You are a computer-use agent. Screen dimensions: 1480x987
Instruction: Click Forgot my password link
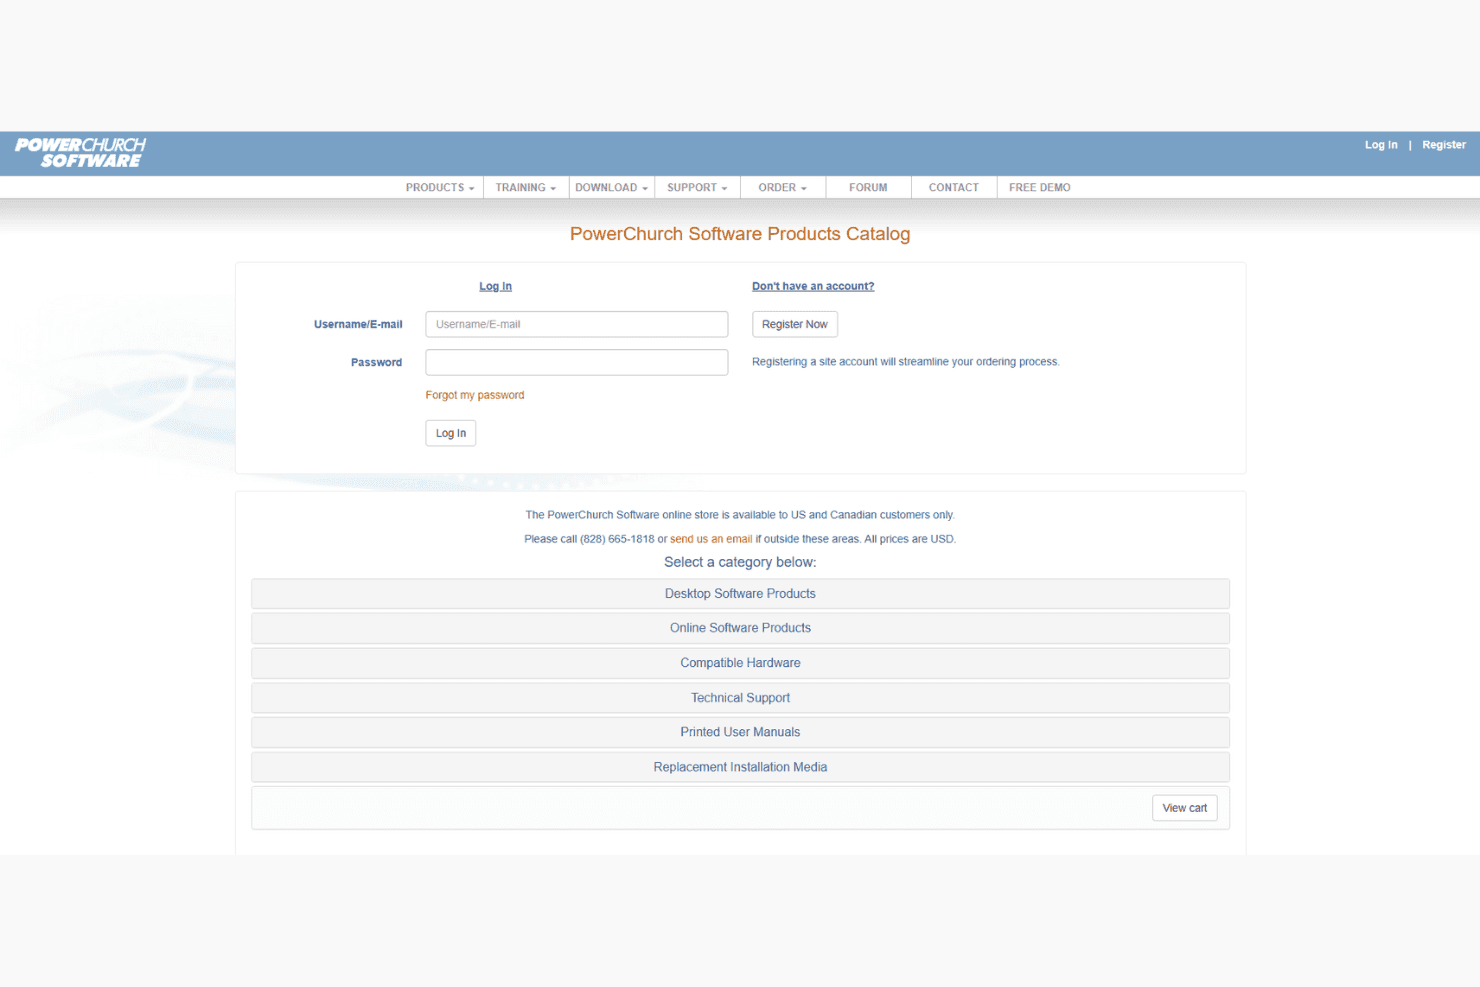[x=475, y=395]
